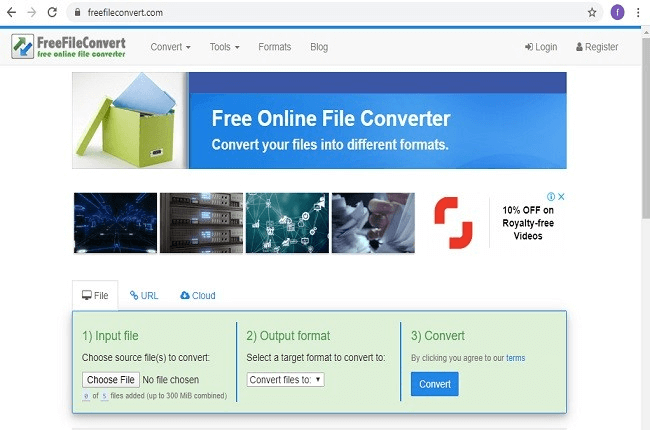Reload the page with refresh icon

(x=52, y=12)
